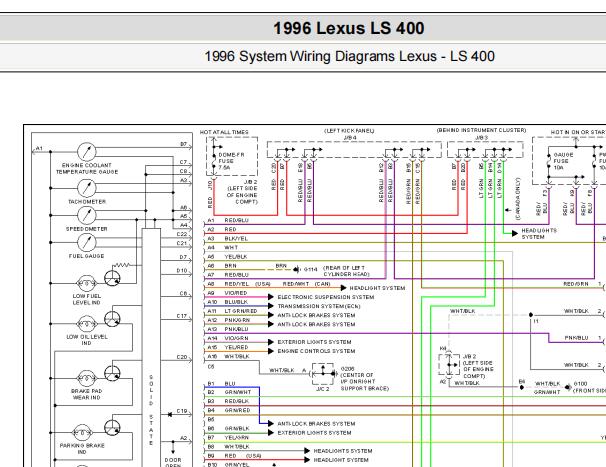Viewport: 606px width, 467px height.
Task: Select "HEADLIGHT SYSTEM" on the RED/YEL row
Action: click(x=377, y=288)
